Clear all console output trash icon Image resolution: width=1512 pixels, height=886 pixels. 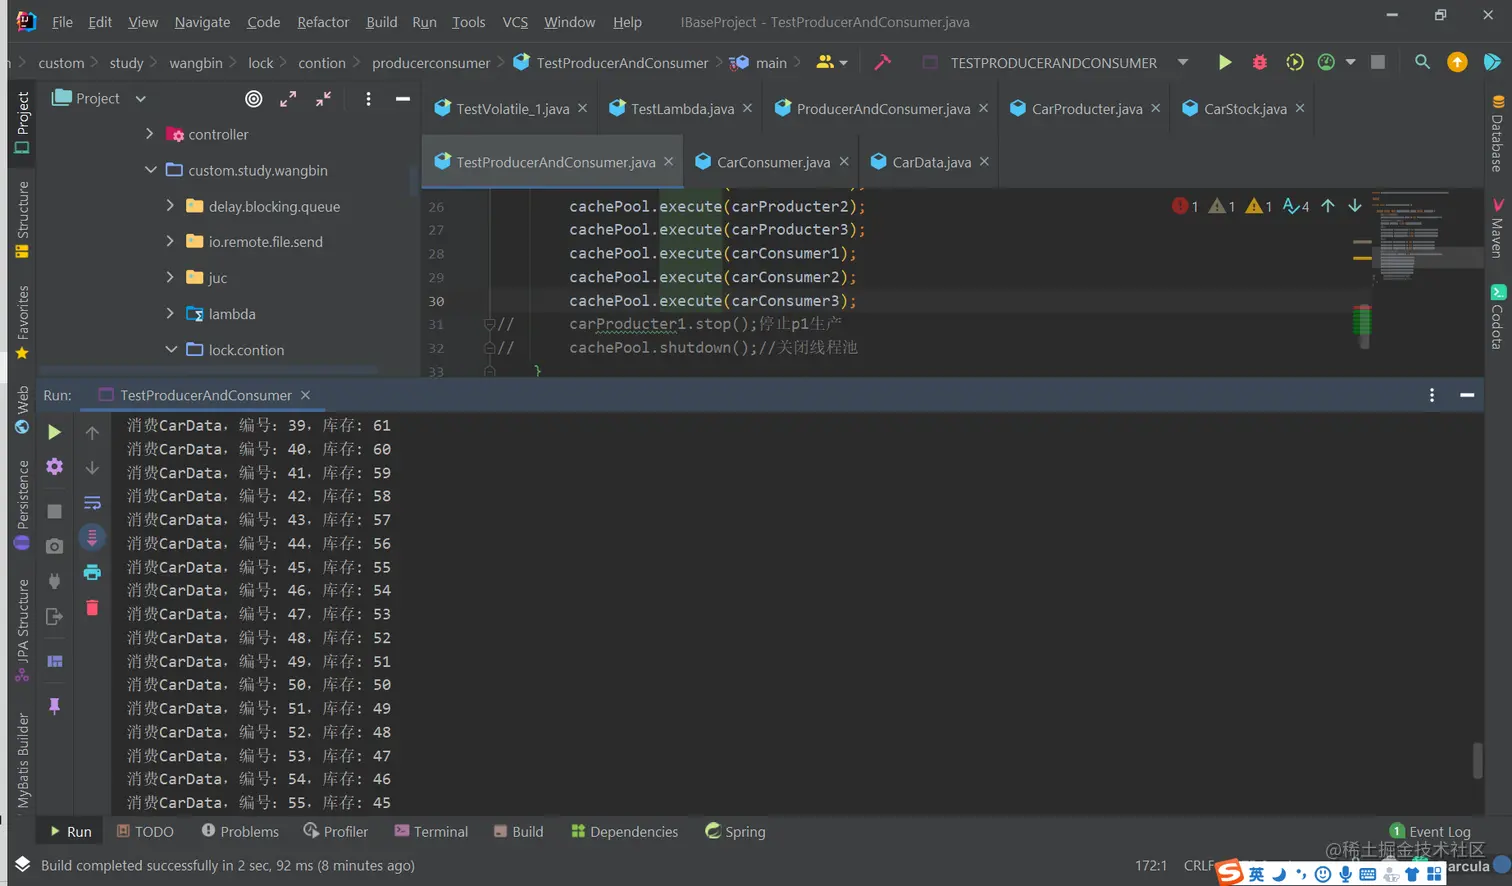92,607
